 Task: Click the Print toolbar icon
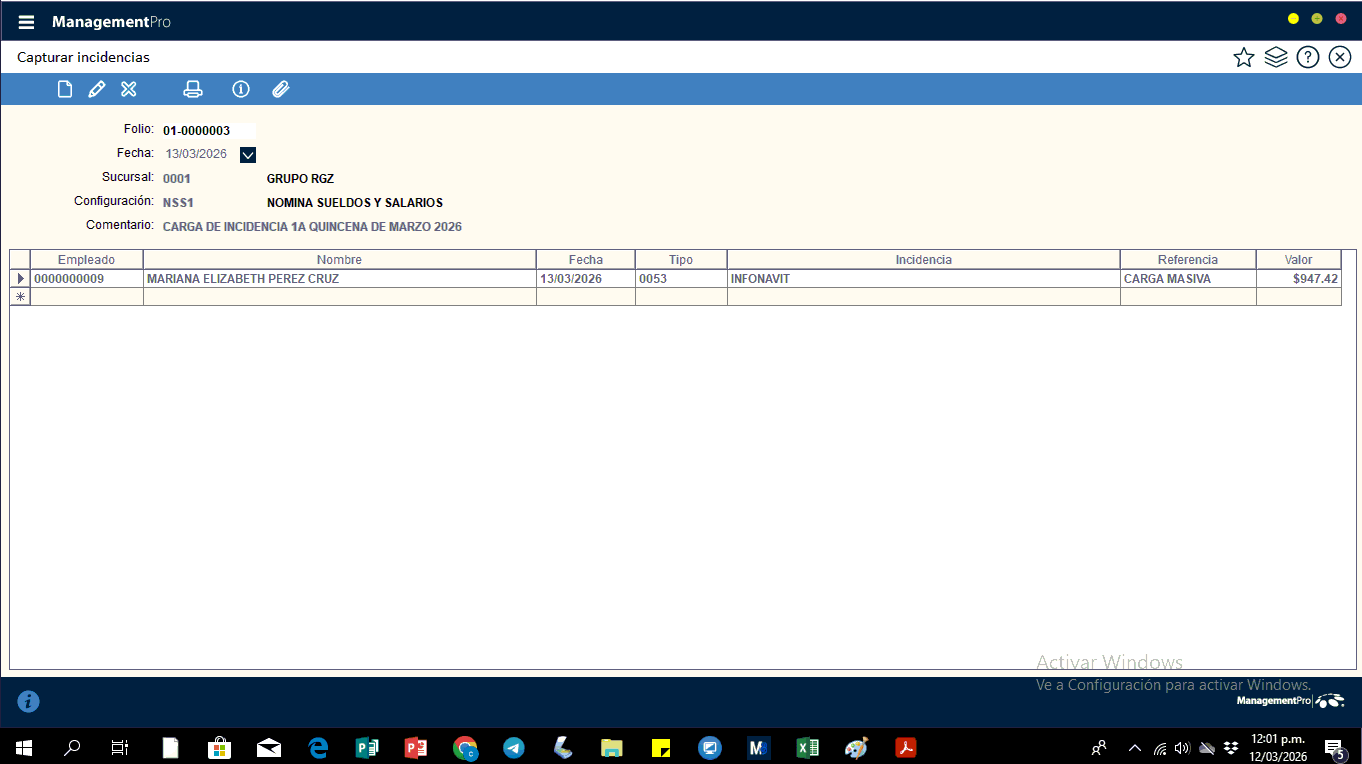[193, 90]
